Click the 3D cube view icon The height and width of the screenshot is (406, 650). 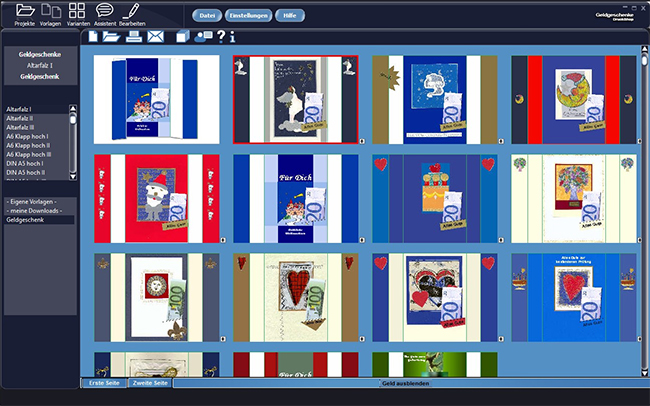coord(181,37)
